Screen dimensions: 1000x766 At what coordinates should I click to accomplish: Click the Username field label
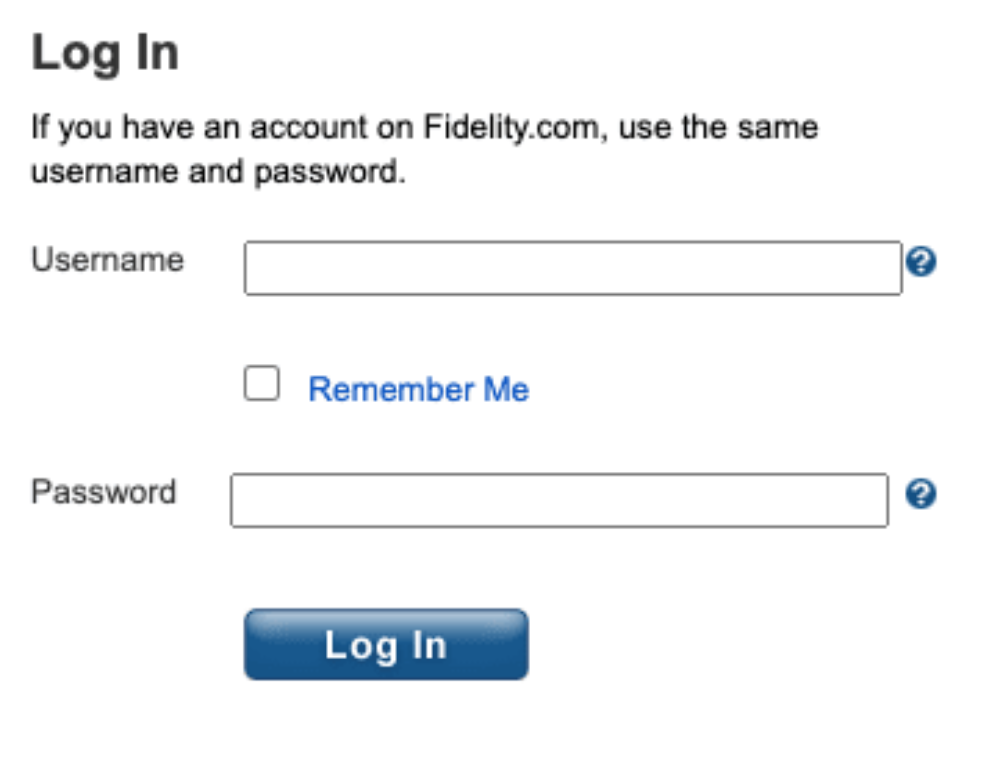[108, 260]
